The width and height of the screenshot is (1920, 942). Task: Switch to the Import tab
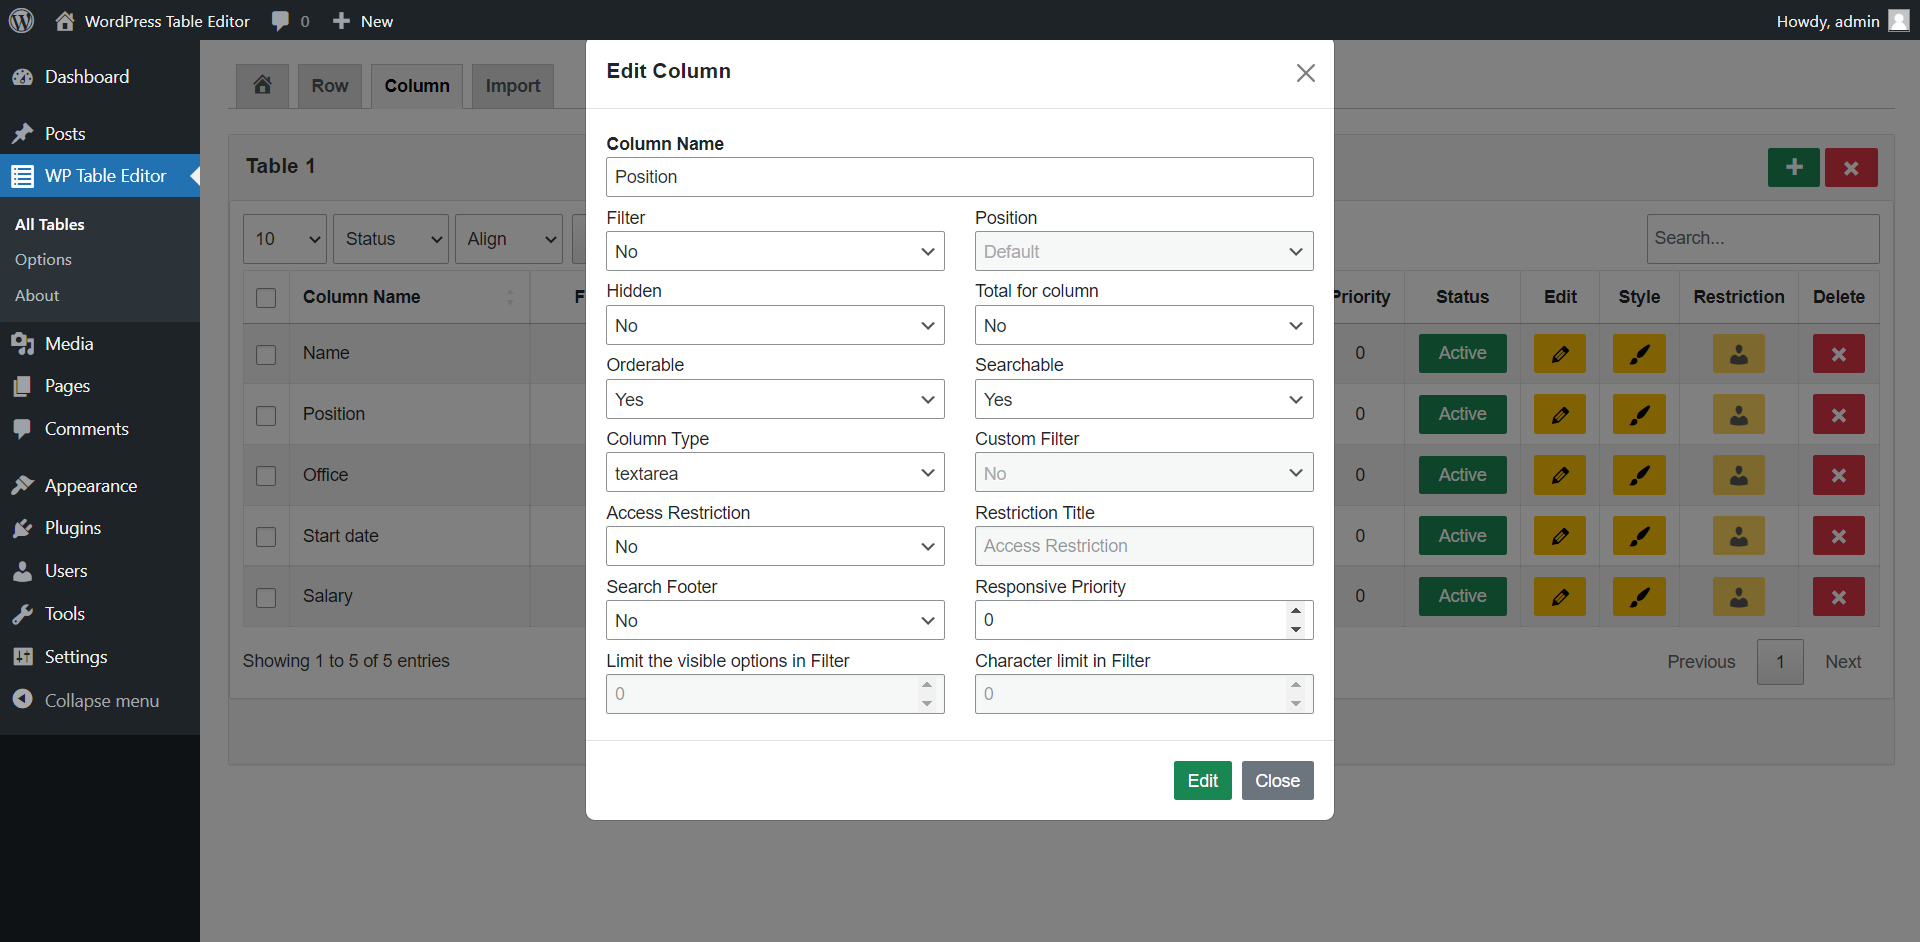(x=513, y=86)
